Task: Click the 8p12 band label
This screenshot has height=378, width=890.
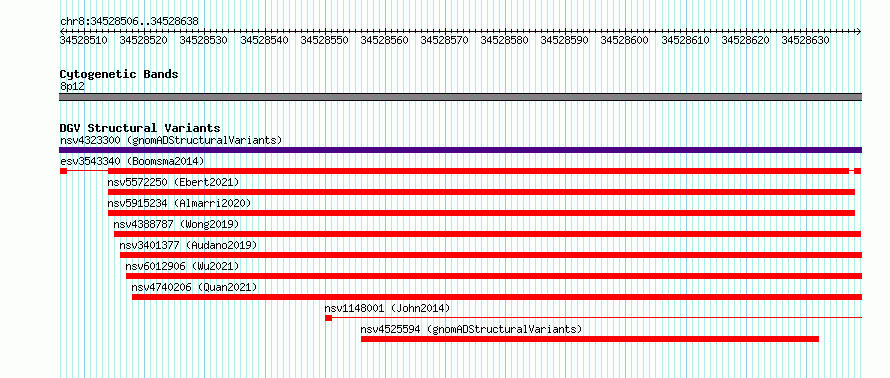Action: [72, 86]
